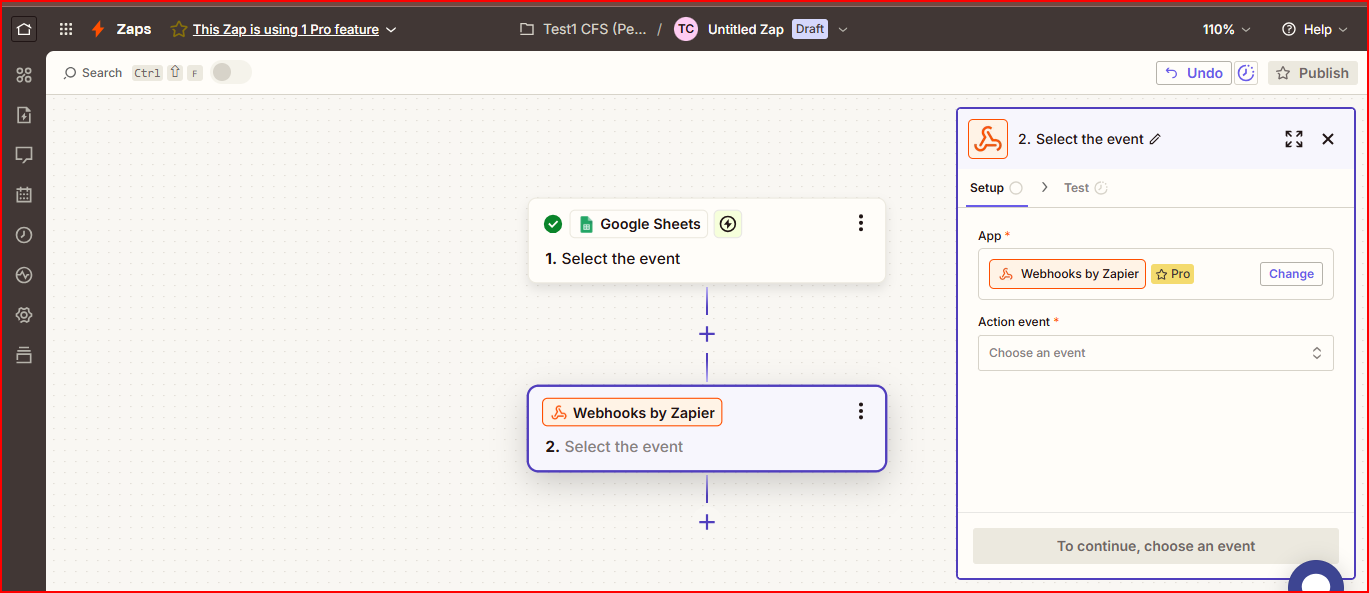The width and height of the screenshot is (1369, 593).
Task: Open the sidebar four-tile components icon
Action: click(24, 75)
